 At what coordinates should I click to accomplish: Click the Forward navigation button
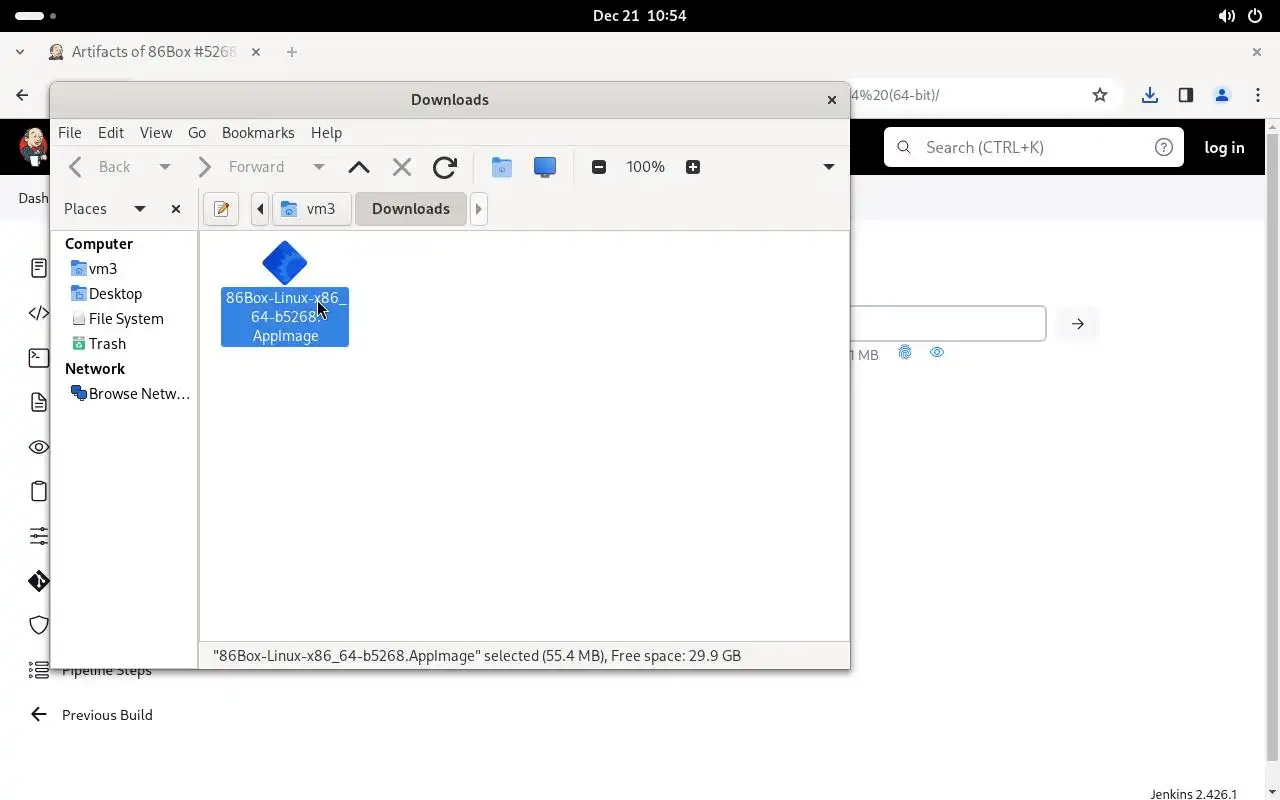(242, 167)
